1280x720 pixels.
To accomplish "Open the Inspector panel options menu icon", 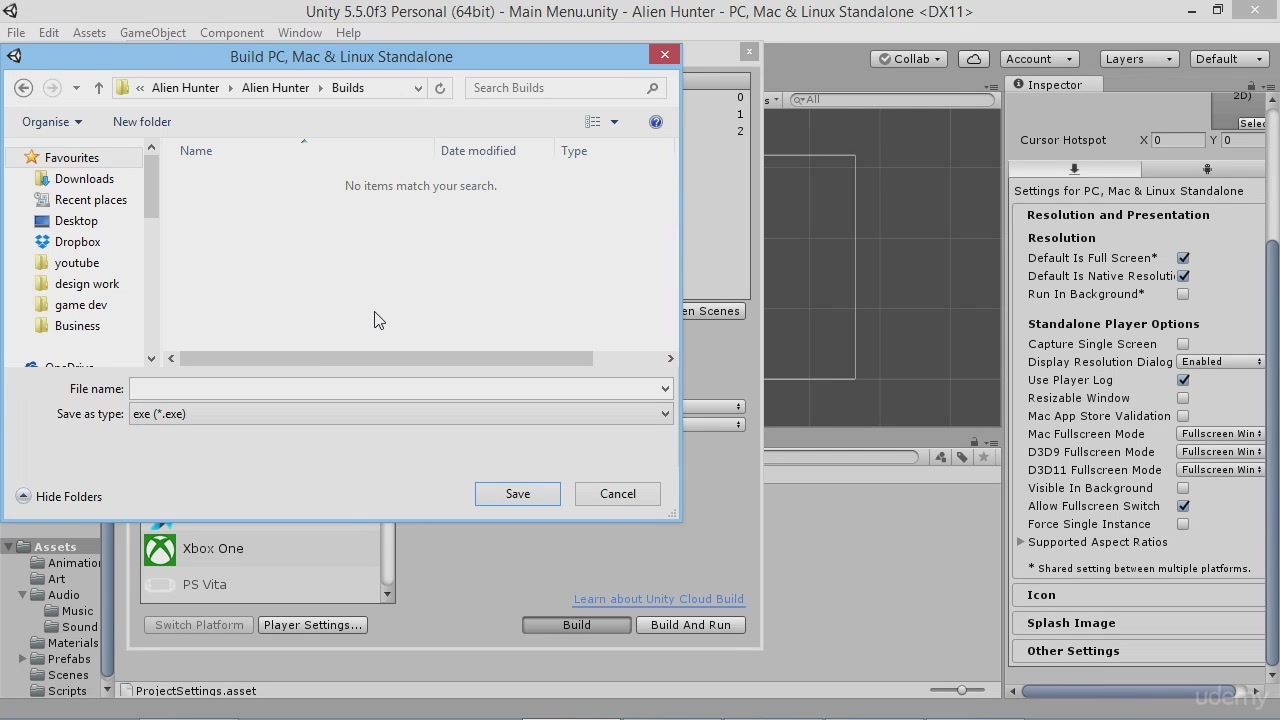I will pyautogui.click(x=1271, y=85).
